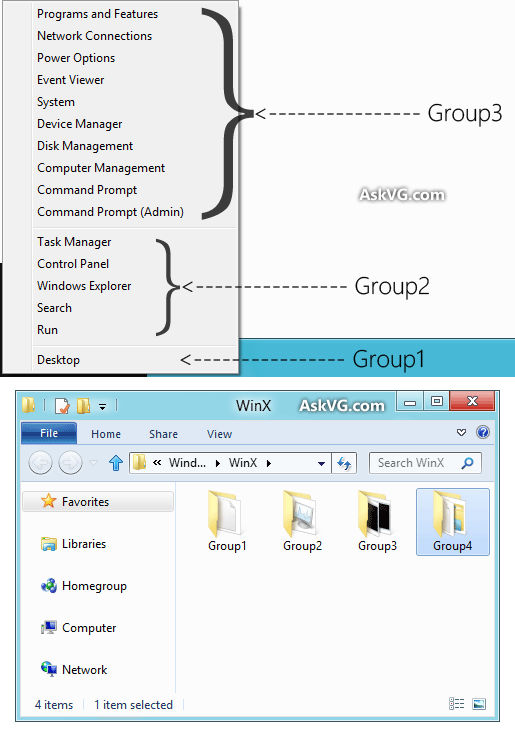Viewport: 515px width, 736px height.
Task: Switch to the View ribbon tab
Action: click(x=219, y=434)
